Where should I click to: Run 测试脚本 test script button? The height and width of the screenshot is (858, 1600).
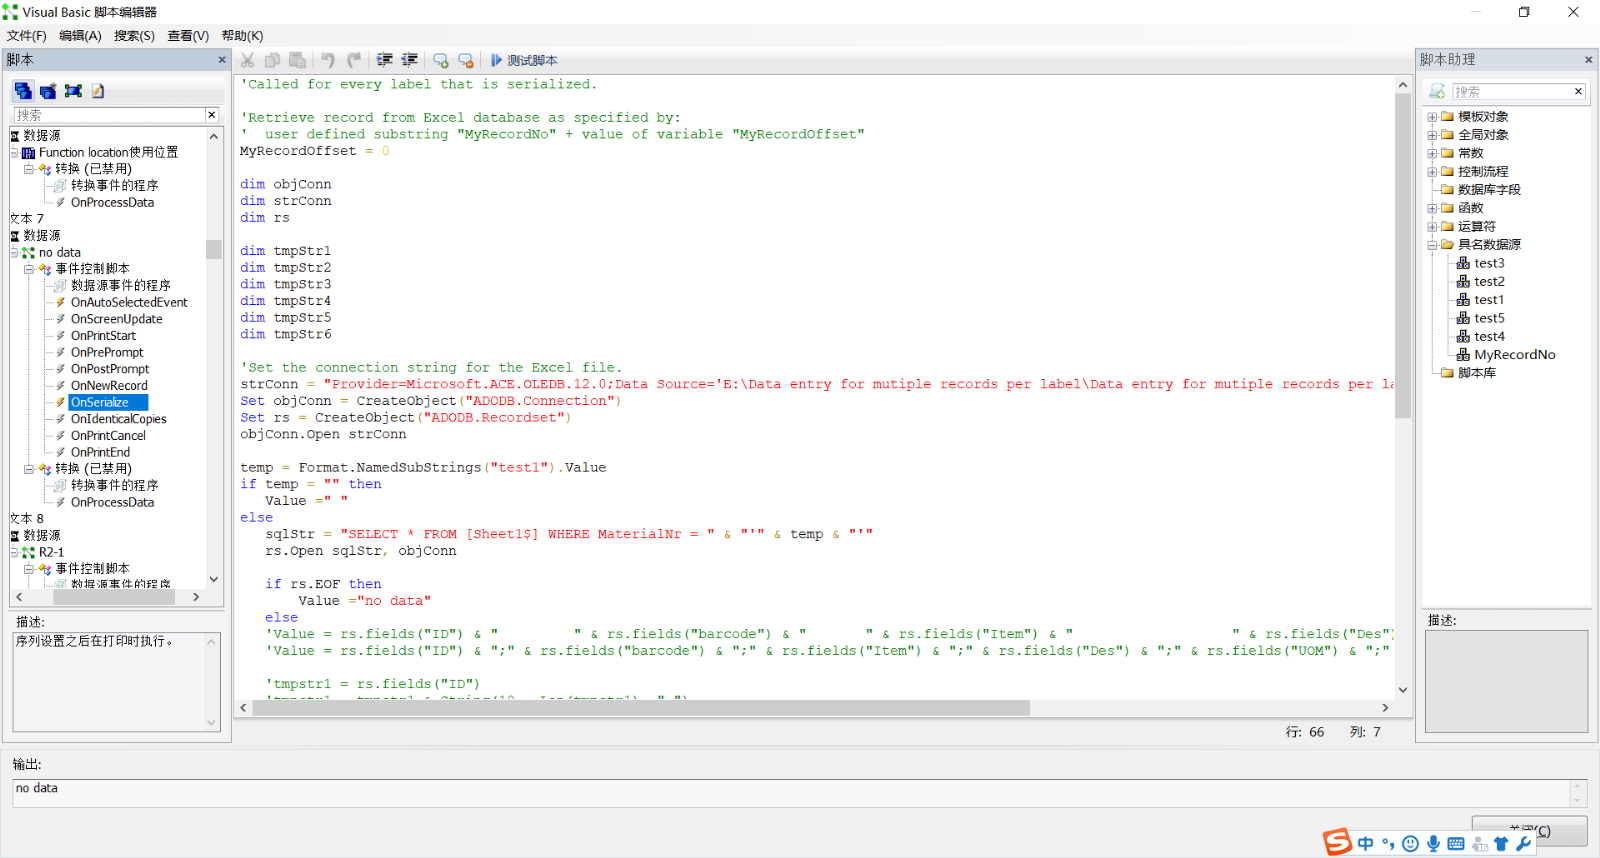point(524,61)
